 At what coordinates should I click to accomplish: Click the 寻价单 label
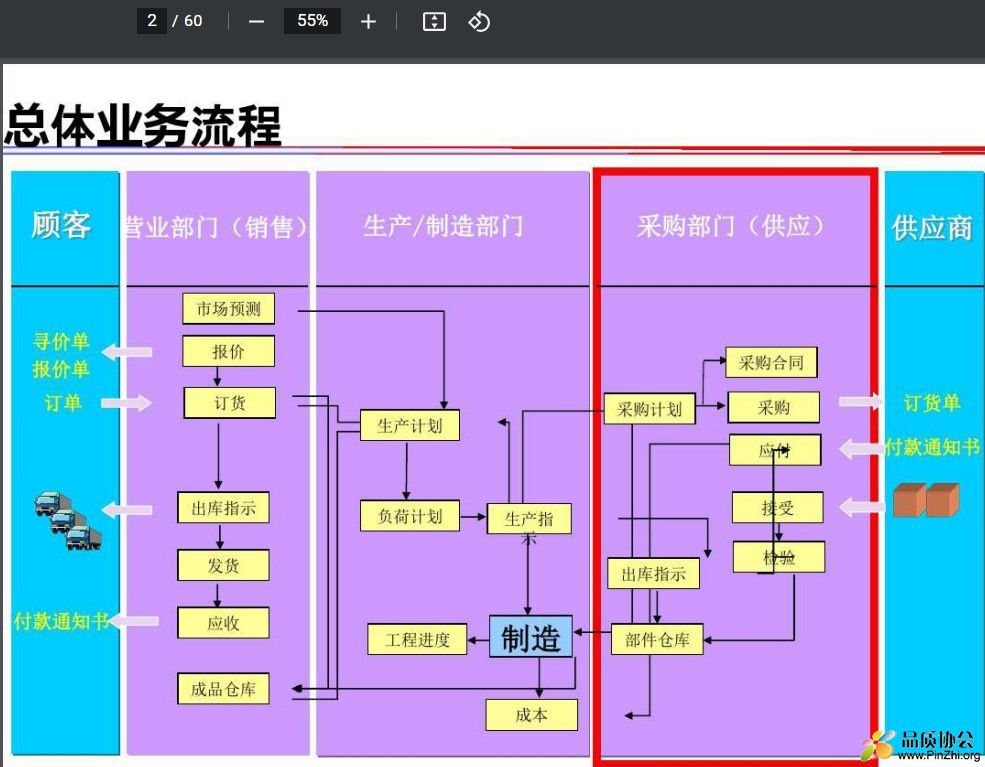(x=62, y=342)
